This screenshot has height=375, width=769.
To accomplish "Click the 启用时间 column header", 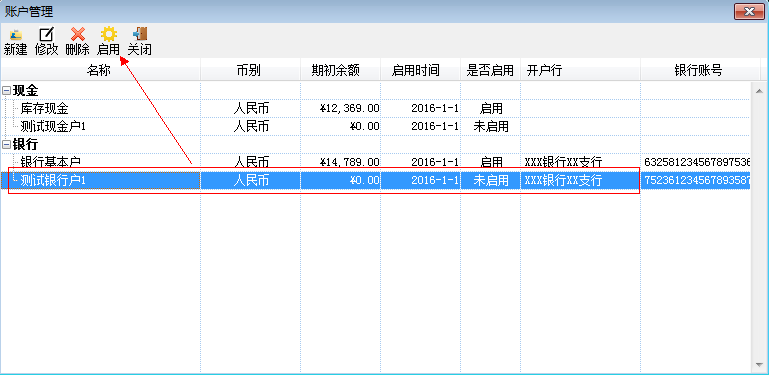I will point(420,71).
